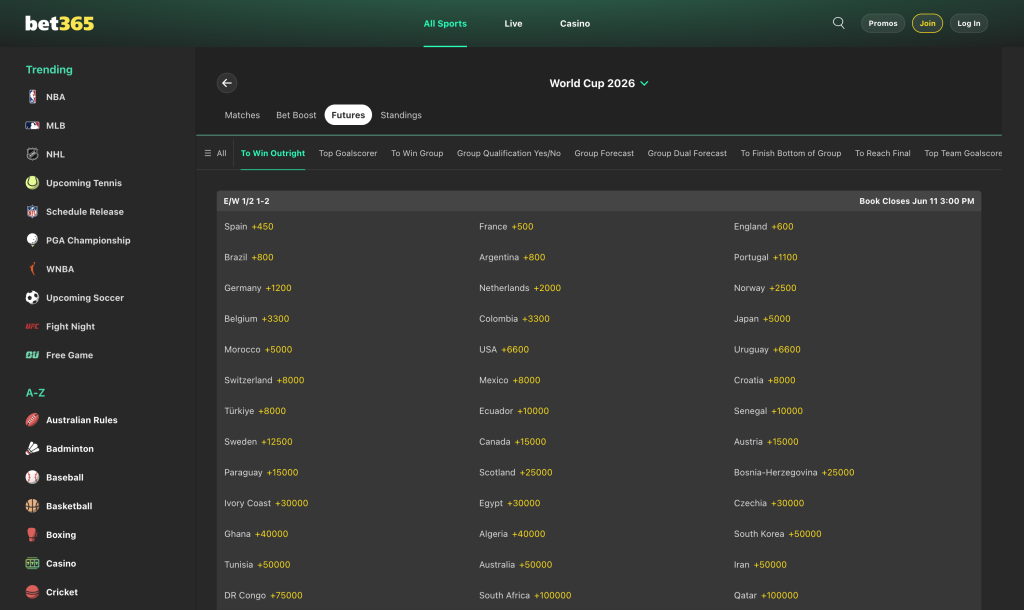
Task: Open Group Qualification Yes/No tab
Action: (x=509, y=153)
